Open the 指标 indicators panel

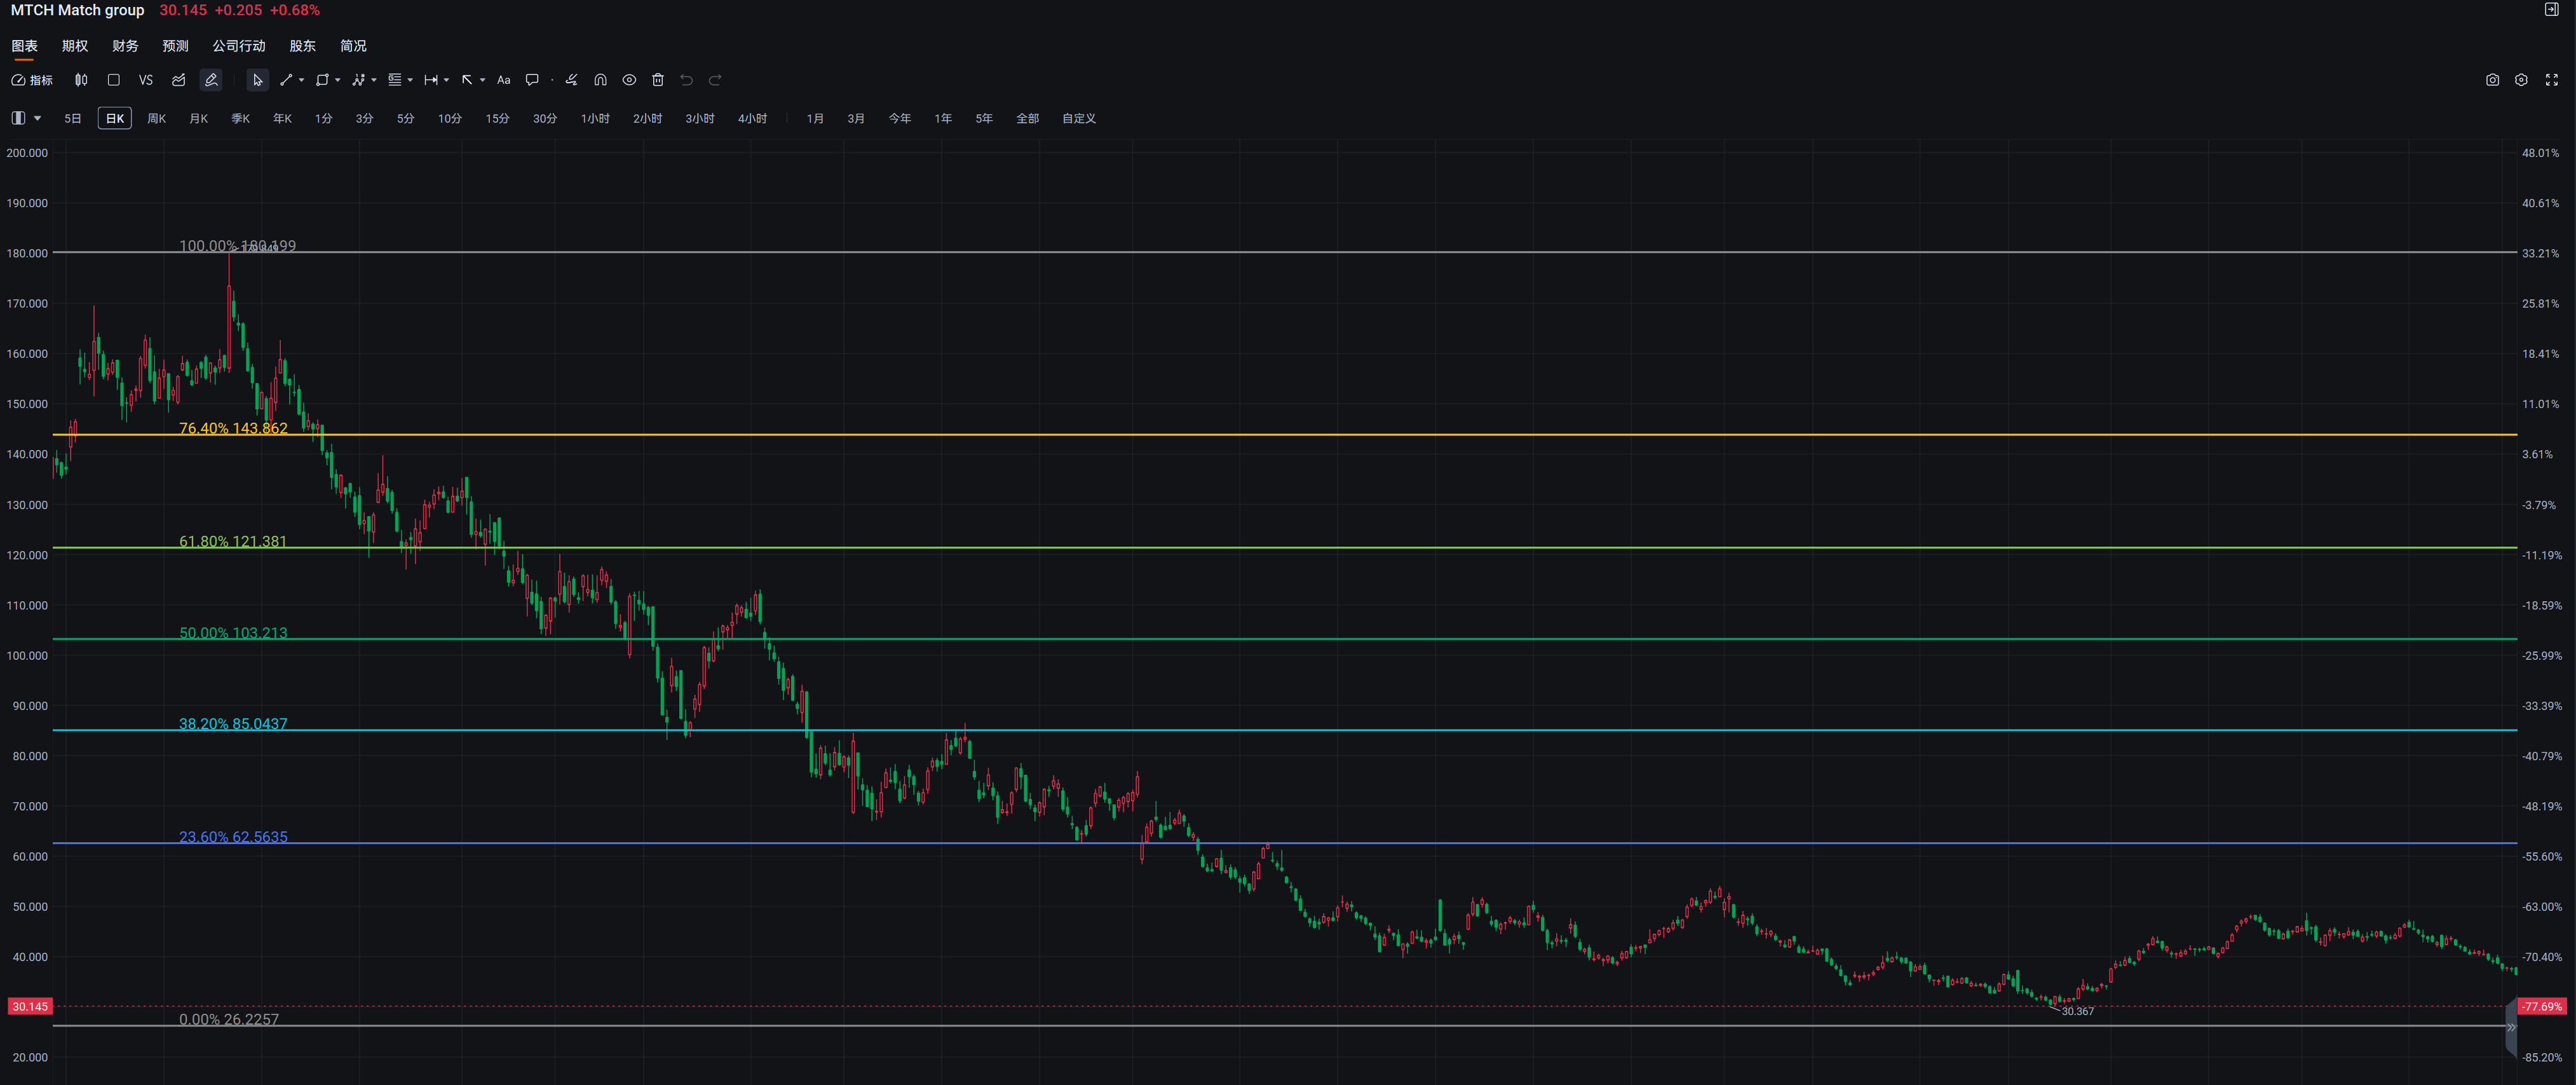32,80
